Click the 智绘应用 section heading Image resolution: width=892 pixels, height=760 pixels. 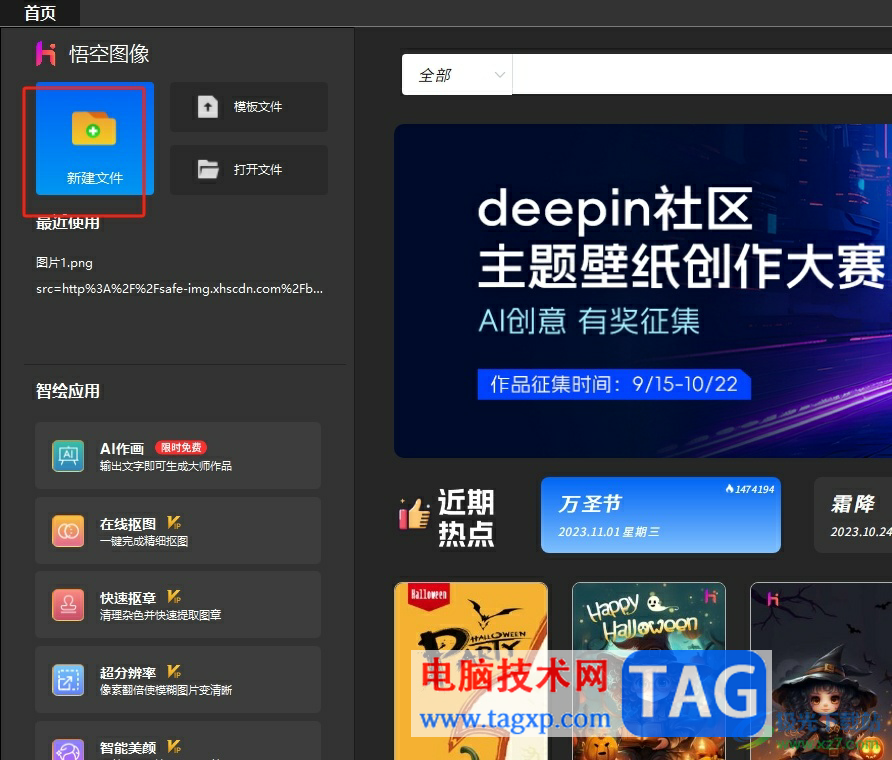68,391
